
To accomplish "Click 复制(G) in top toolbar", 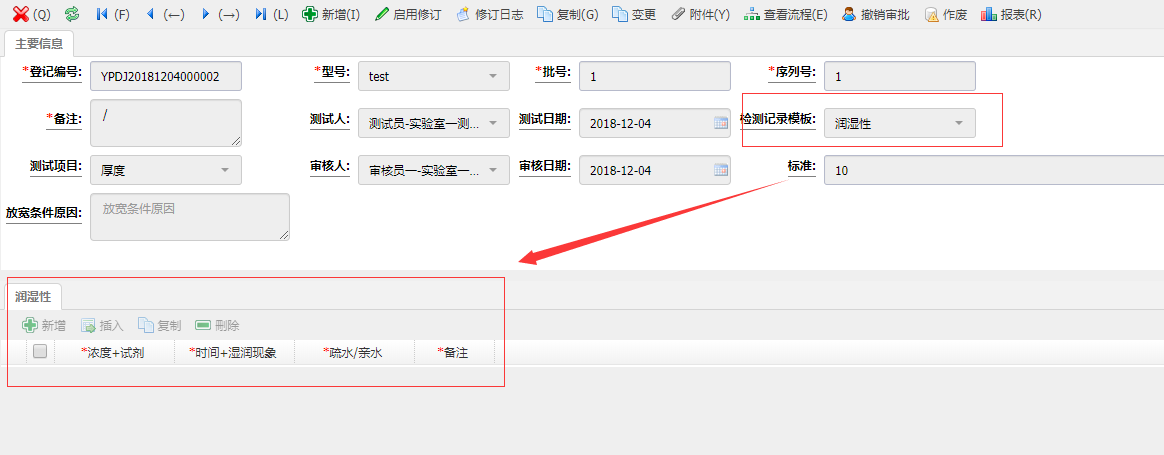I will pos(567,14).
